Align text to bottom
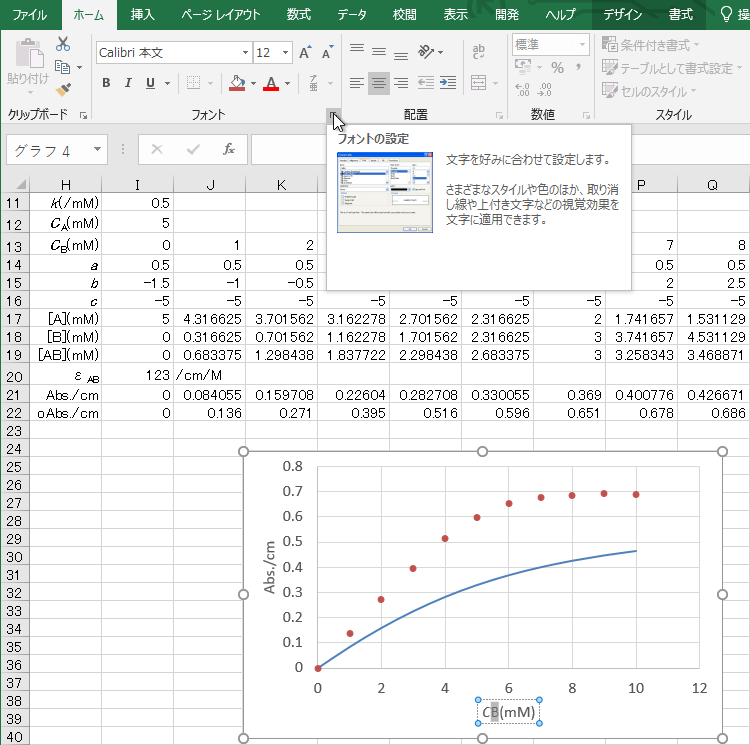The width and height of the screenshot is (750, 745). pos(401,54)
